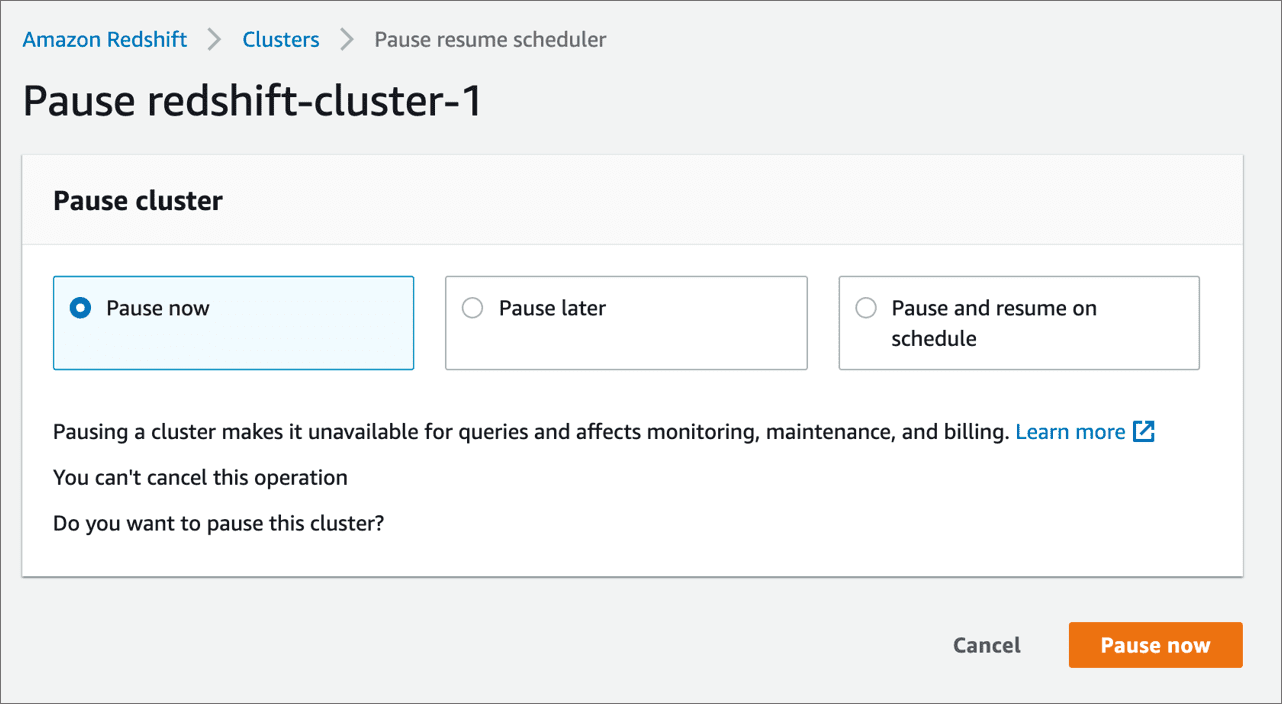The height and width of the screenshot is (704, 1282).
Task: Click the schedule option's label text
Action: 993,323
